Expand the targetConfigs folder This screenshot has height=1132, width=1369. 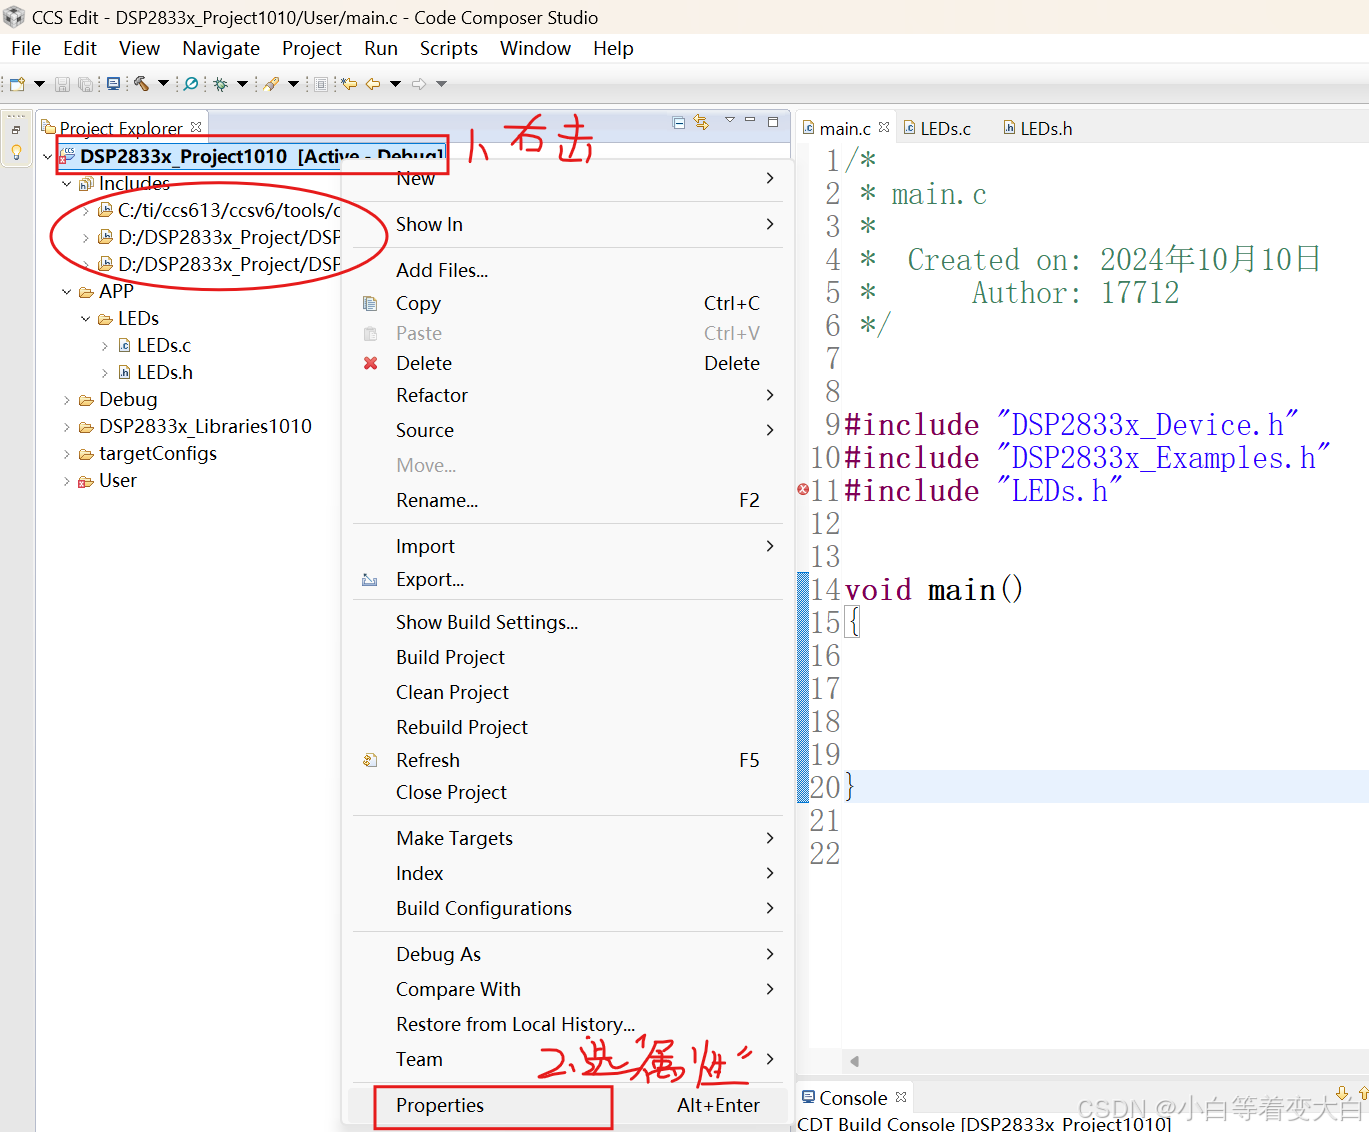click(x=66, y=454)
